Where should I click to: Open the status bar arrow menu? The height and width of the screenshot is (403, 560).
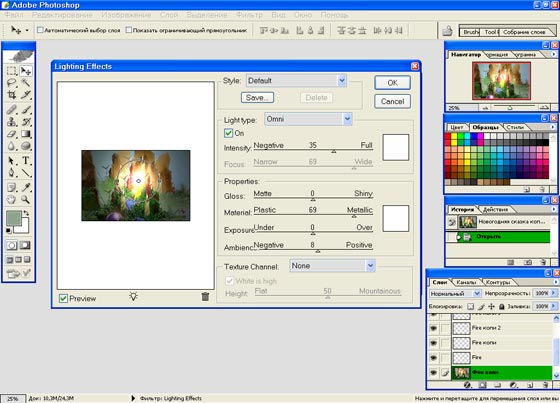point(133,398)
